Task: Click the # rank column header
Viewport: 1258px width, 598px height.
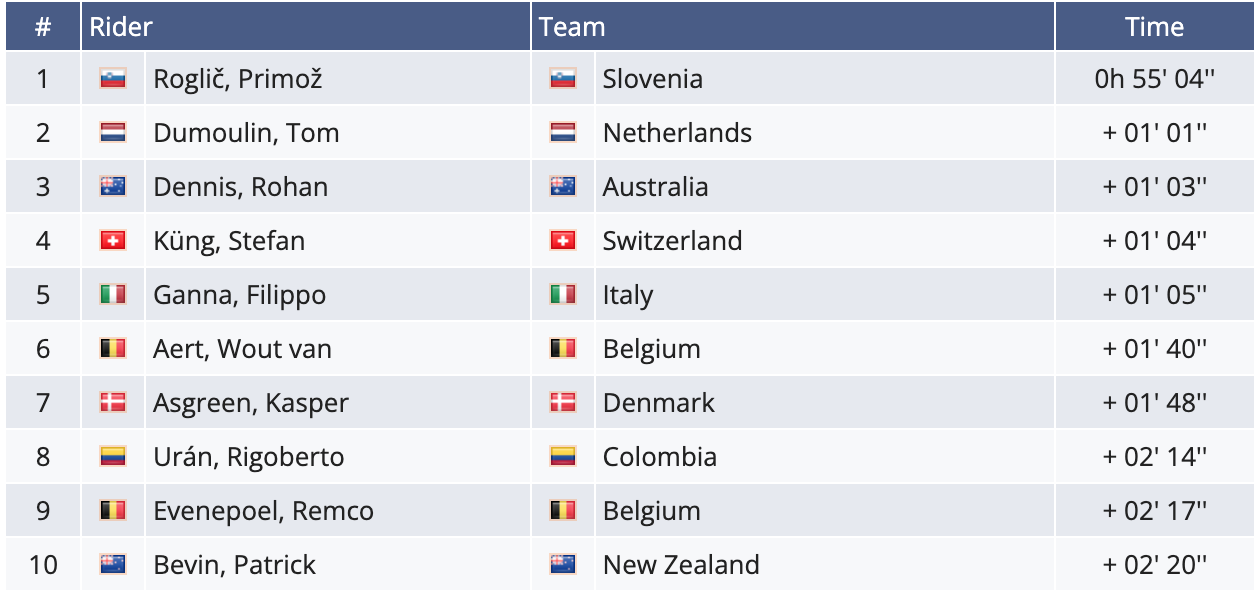Action: pos(43,27)
